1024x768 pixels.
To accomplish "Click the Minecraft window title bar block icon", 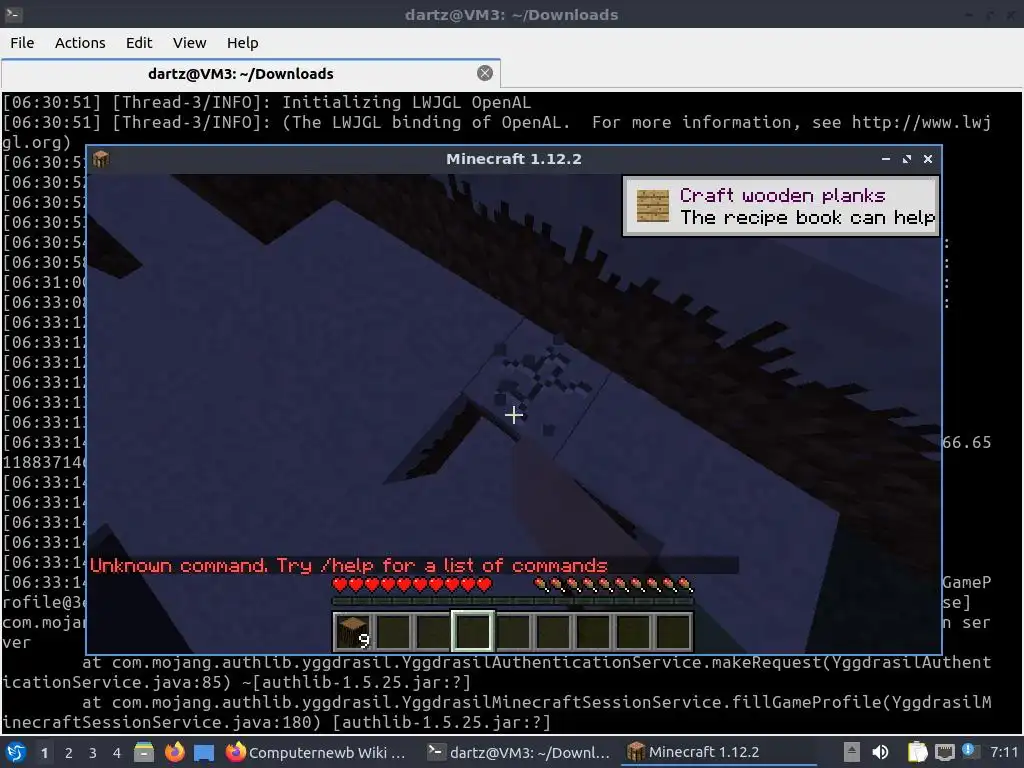I will pyautogui.click(x=101, y=159).
